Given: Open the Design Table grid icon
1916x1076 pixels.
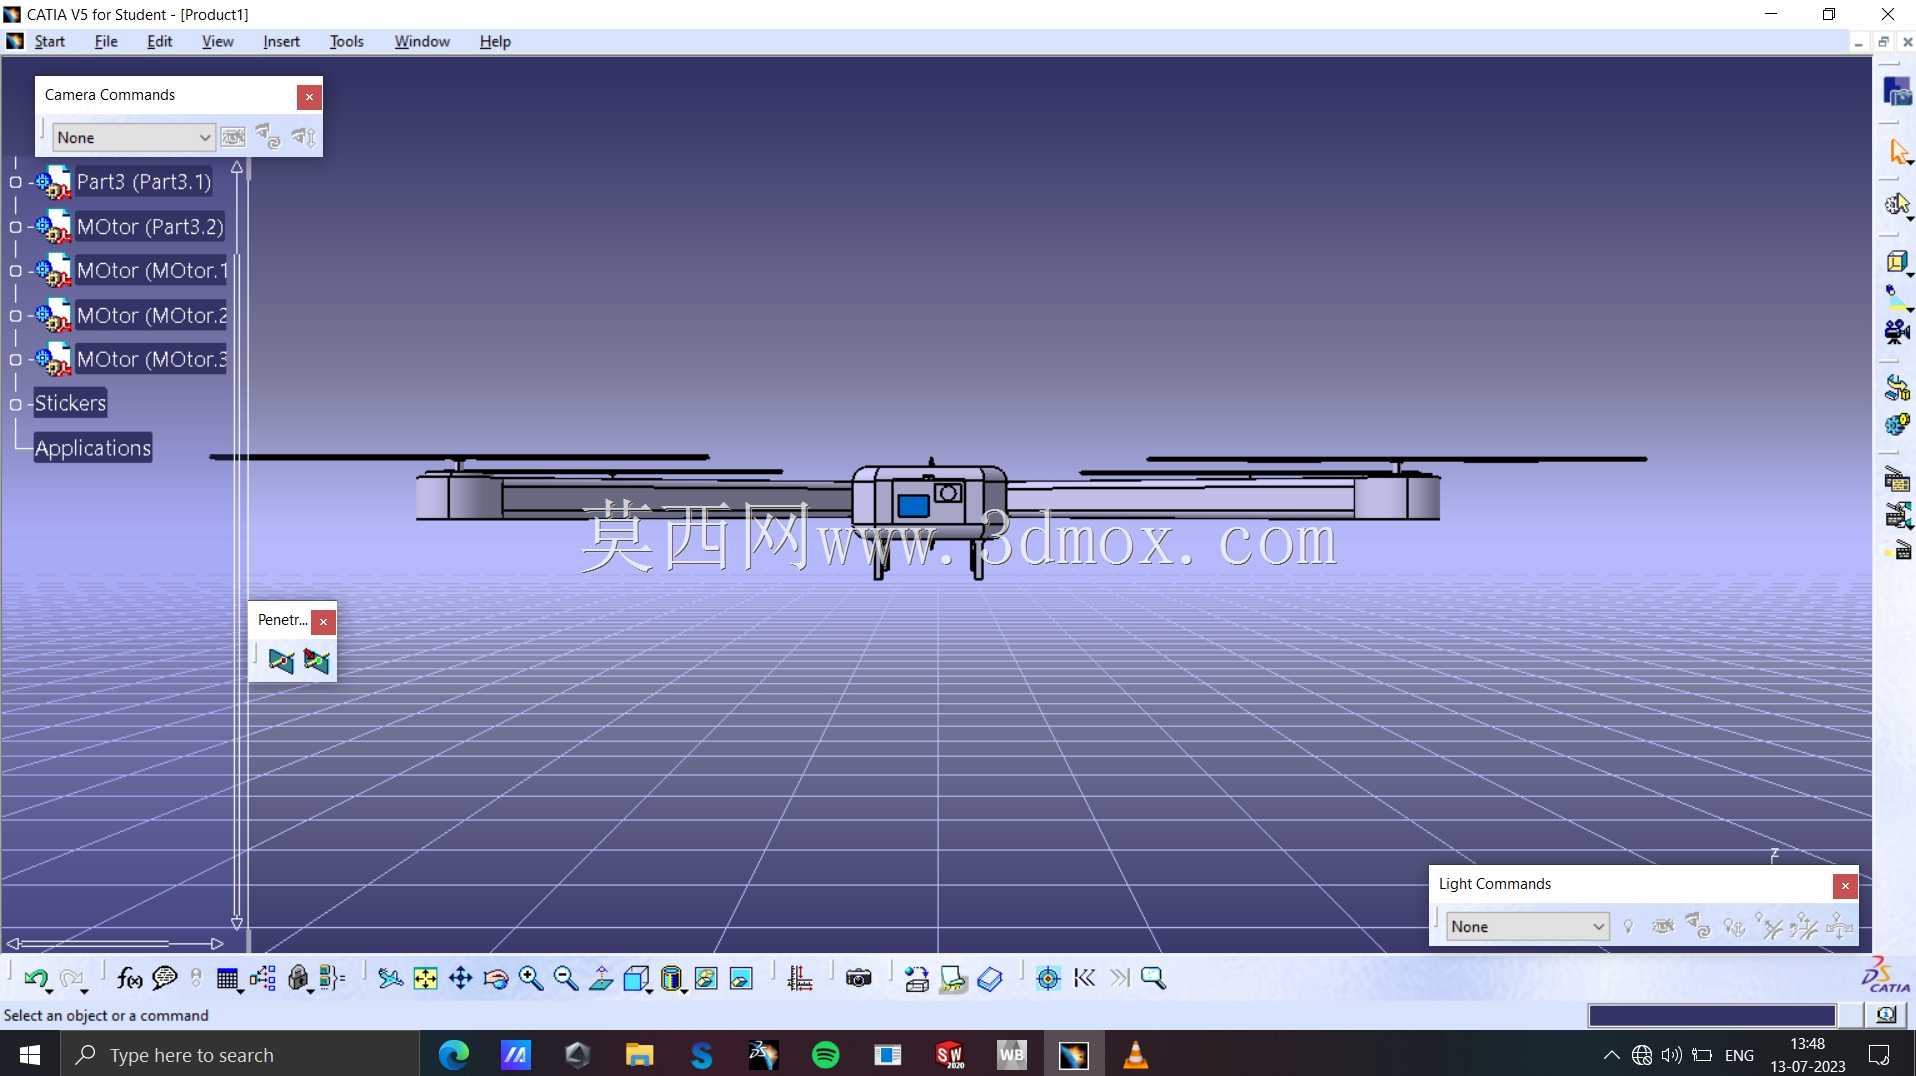Looking at the screenshot, I should [x=228, y=979].
